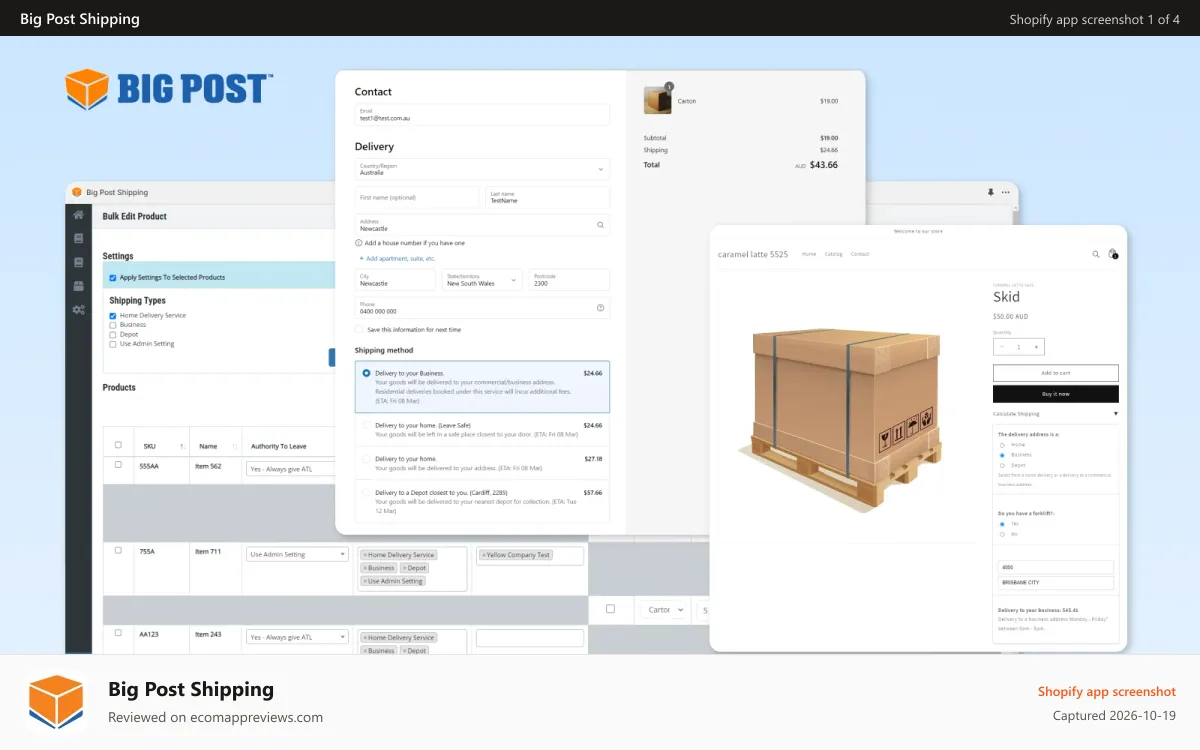The width and height of the screenshot is (1200, 750).
Task: Open the 'caramel latte 5525' store name link
Action: [753, 254]
